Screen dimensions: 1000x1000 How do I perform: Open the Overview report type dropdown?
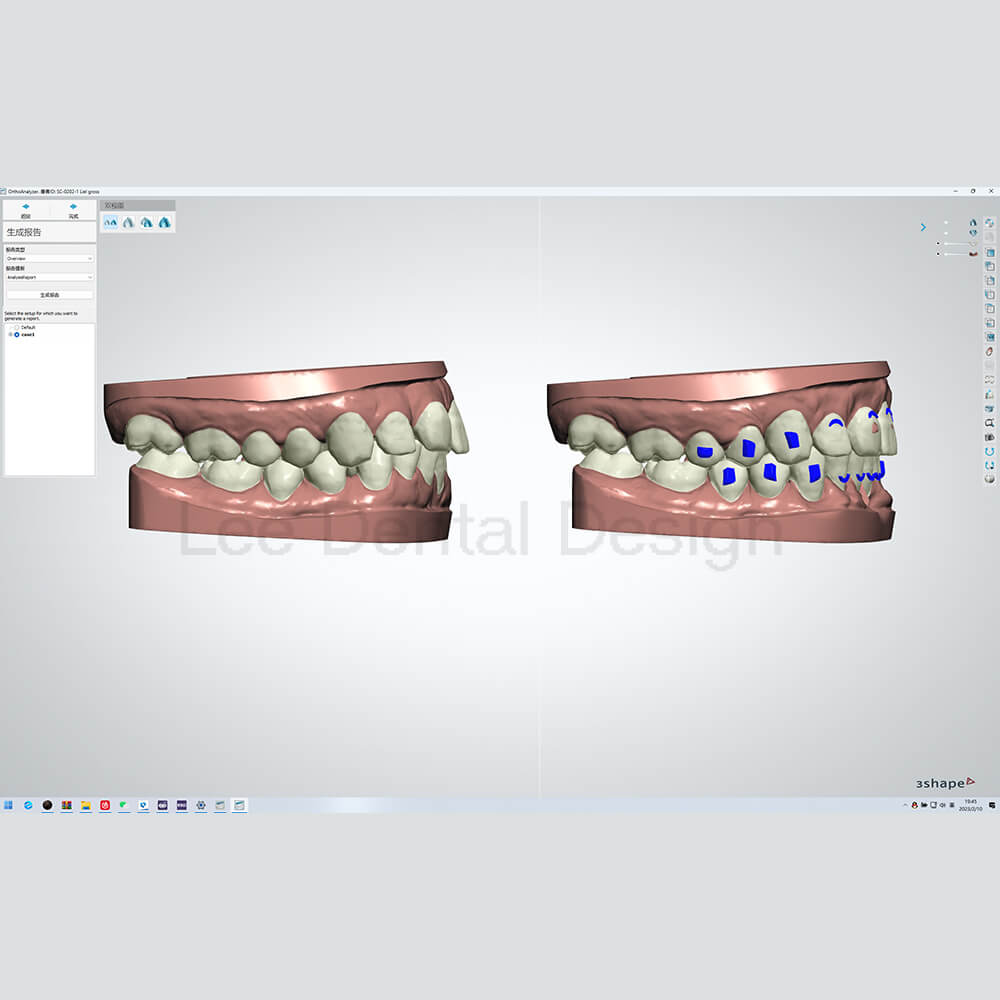coord(49,258)
